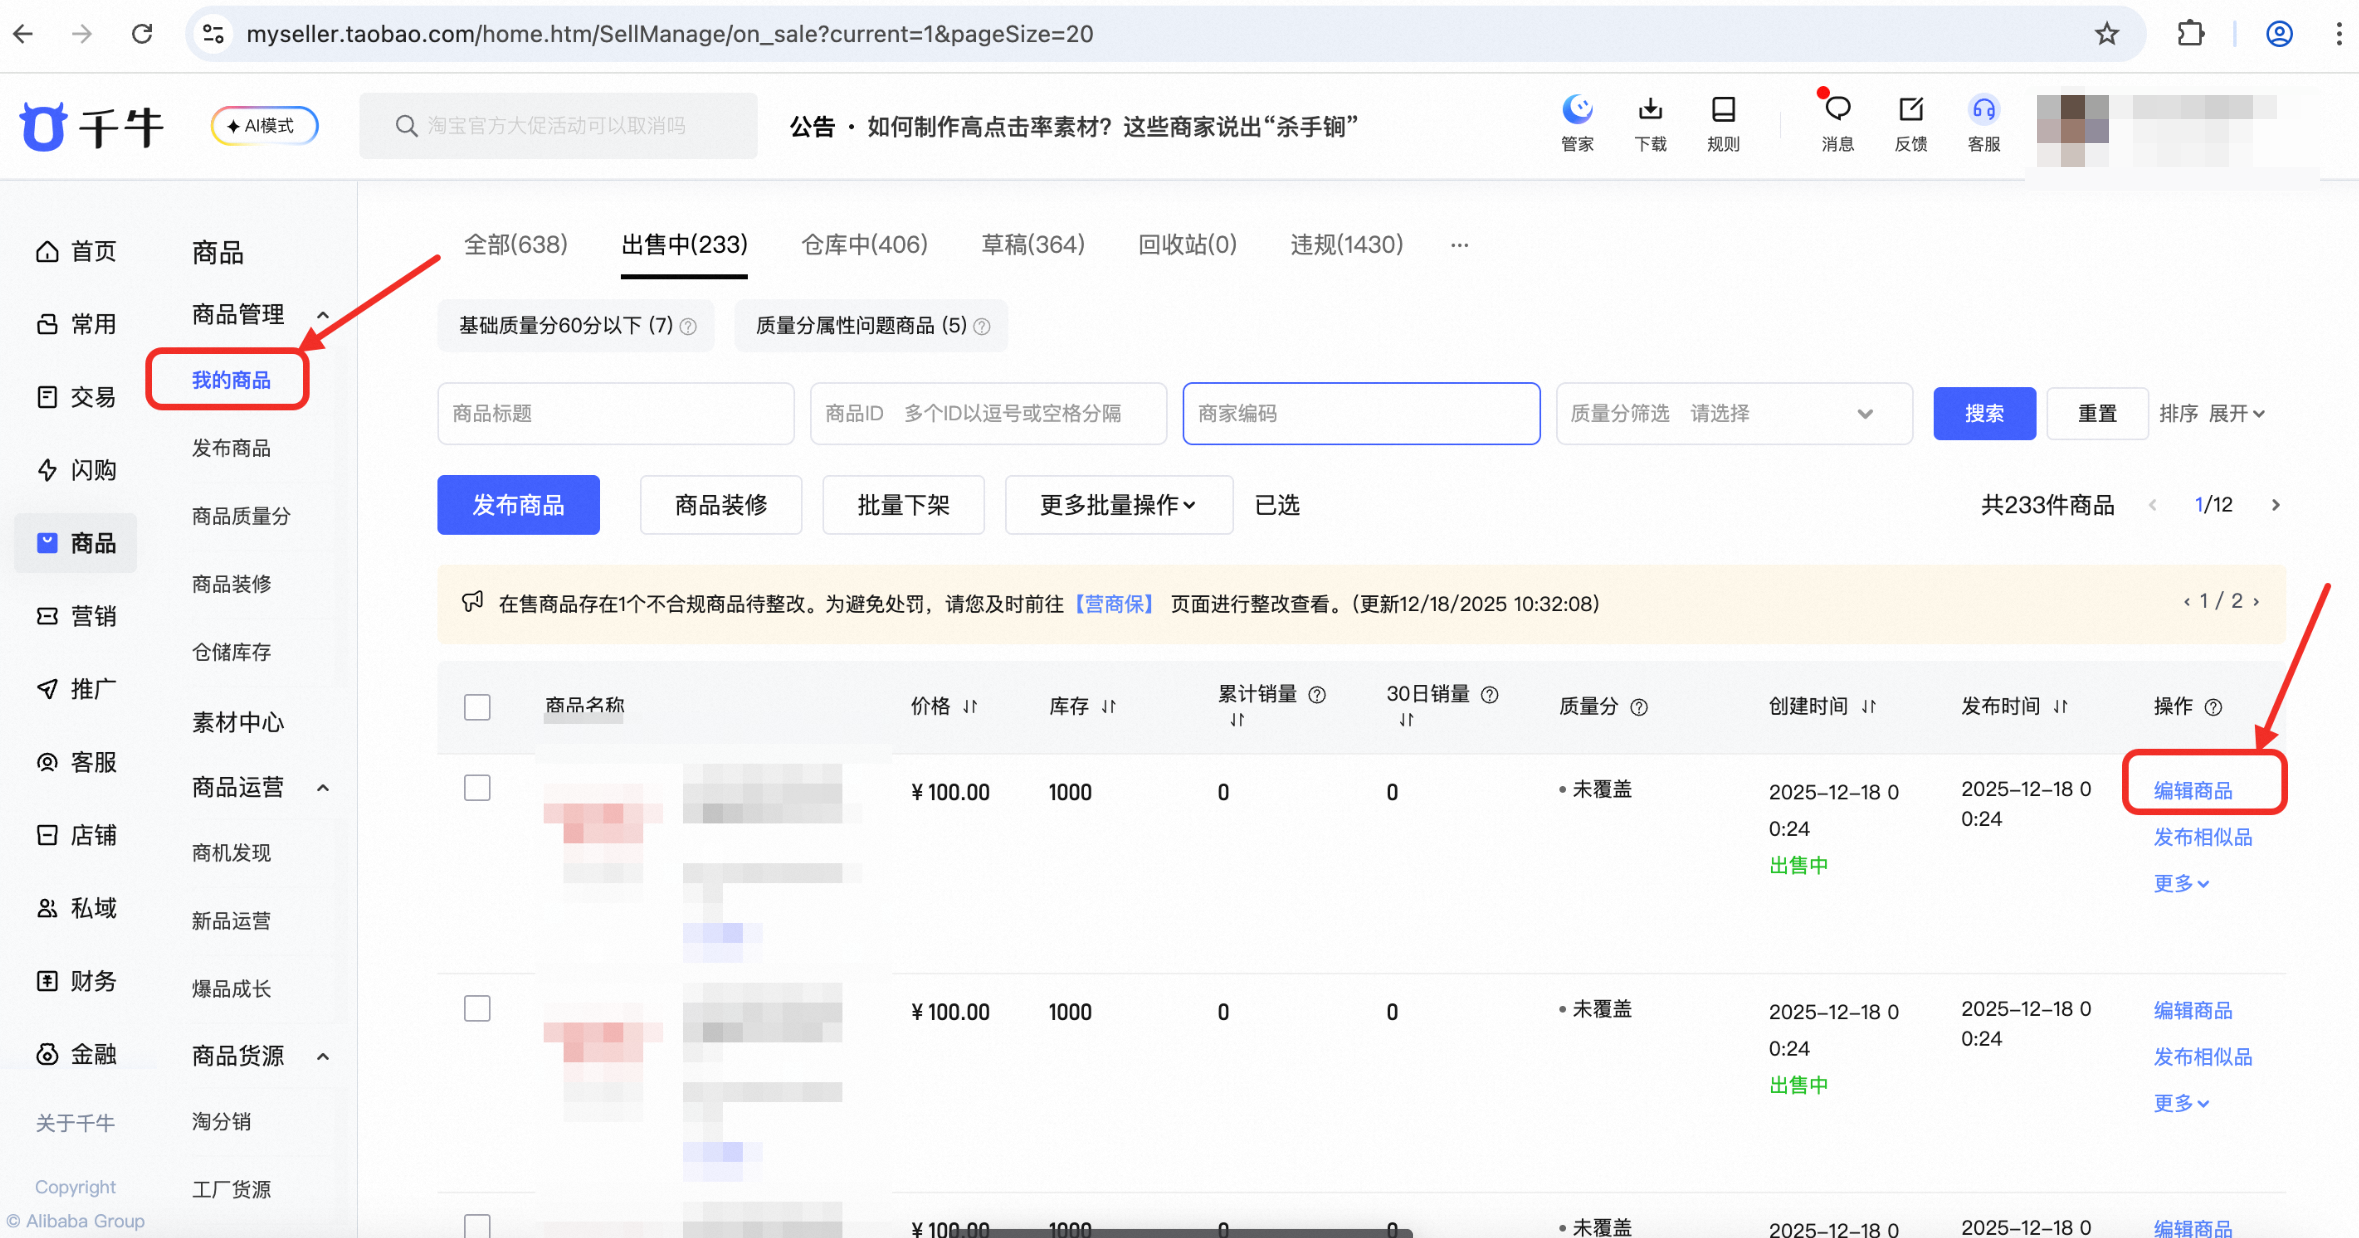This screenshot has width=2359, height=1238.
Task: Expand 更多 for second product row
Action: pyautogui.click(x=2181, y=1103)
